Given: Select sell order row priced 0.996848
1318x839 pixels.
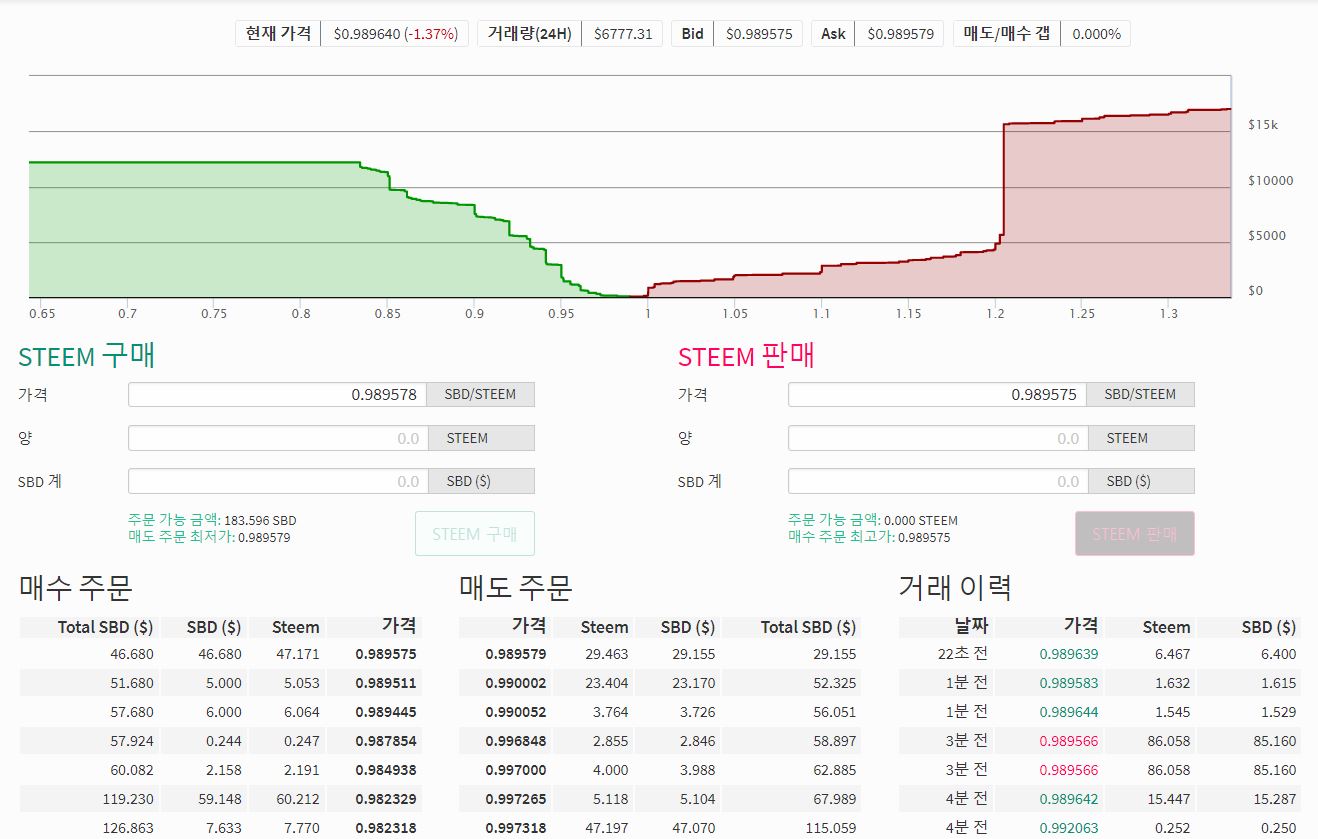Looking at the screenshot, I should 660,741.
